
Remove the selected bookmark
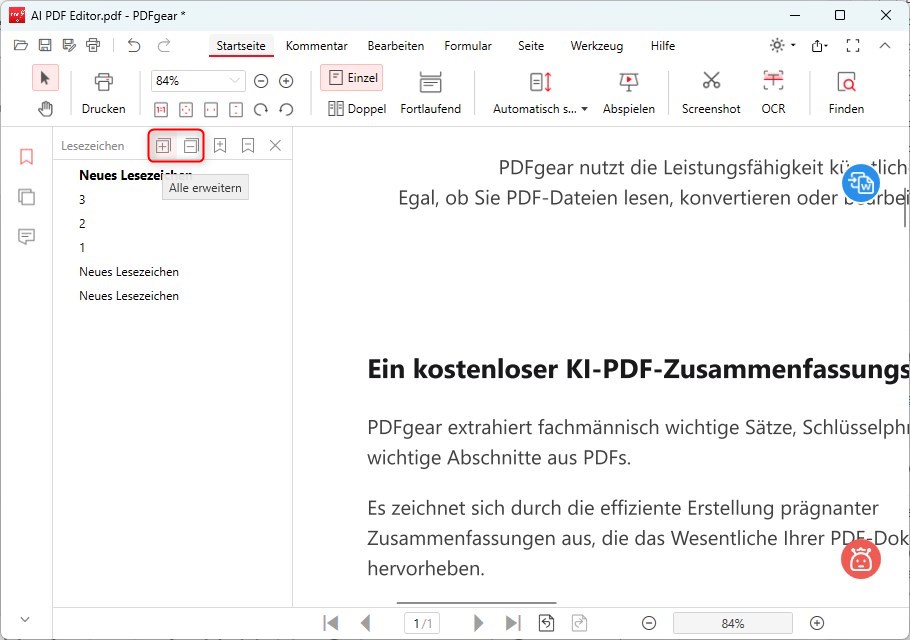248,146
